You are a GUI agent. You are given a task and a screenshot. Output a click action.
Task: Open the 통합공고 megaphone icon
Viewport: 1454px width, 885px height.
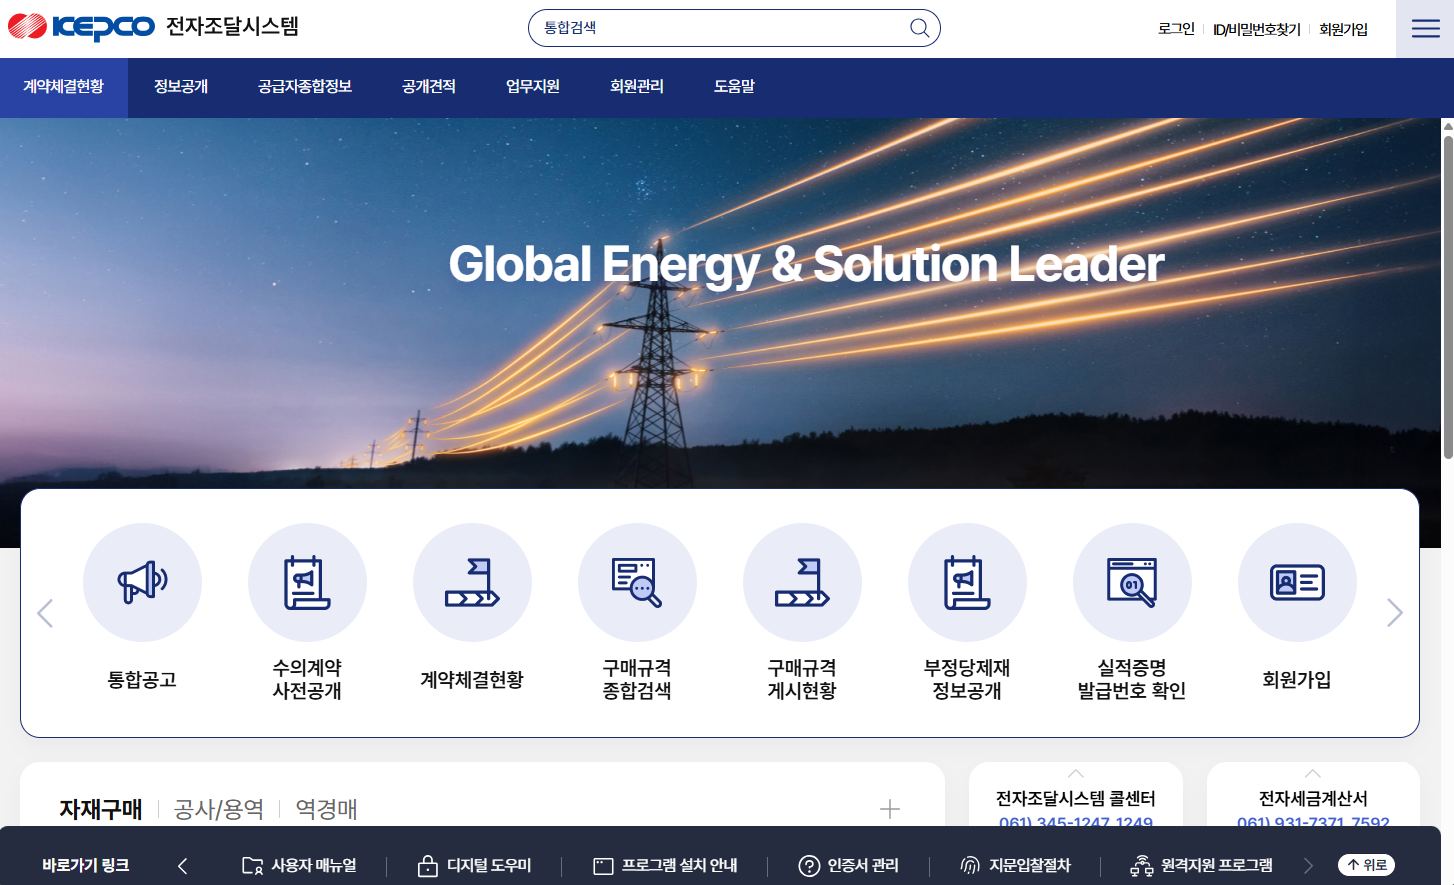point(142,582)
